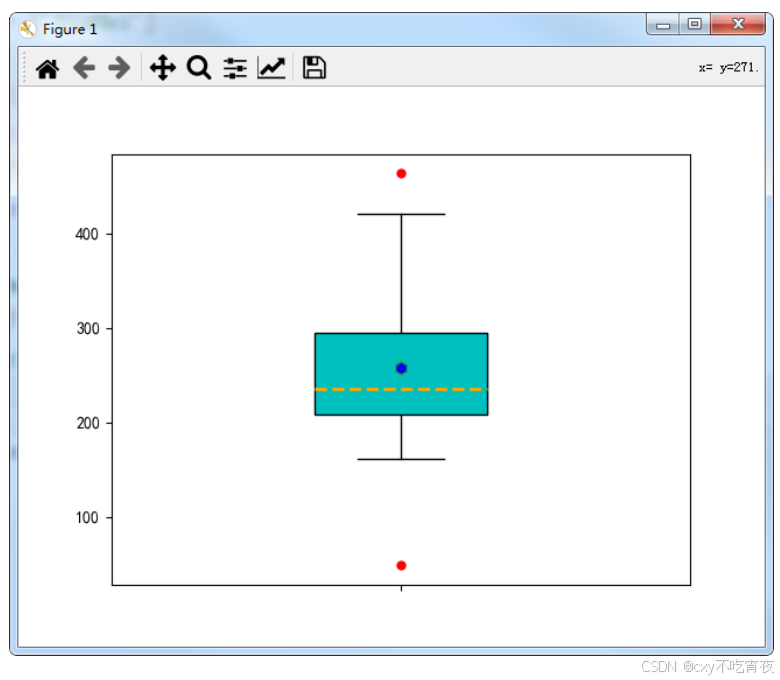Image resolution: width=780 pixels, height=680 pixels.
Task: Click the matplotlib icon in the title bar
Action: pyautogui.click(x=27, y=29)
